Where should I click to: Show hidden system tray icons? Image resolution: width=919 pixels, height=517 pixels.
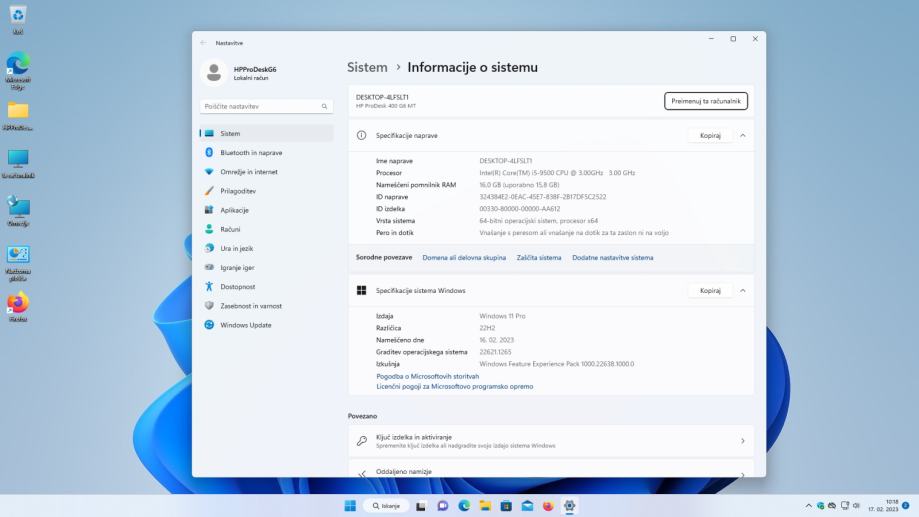[809, 506]
